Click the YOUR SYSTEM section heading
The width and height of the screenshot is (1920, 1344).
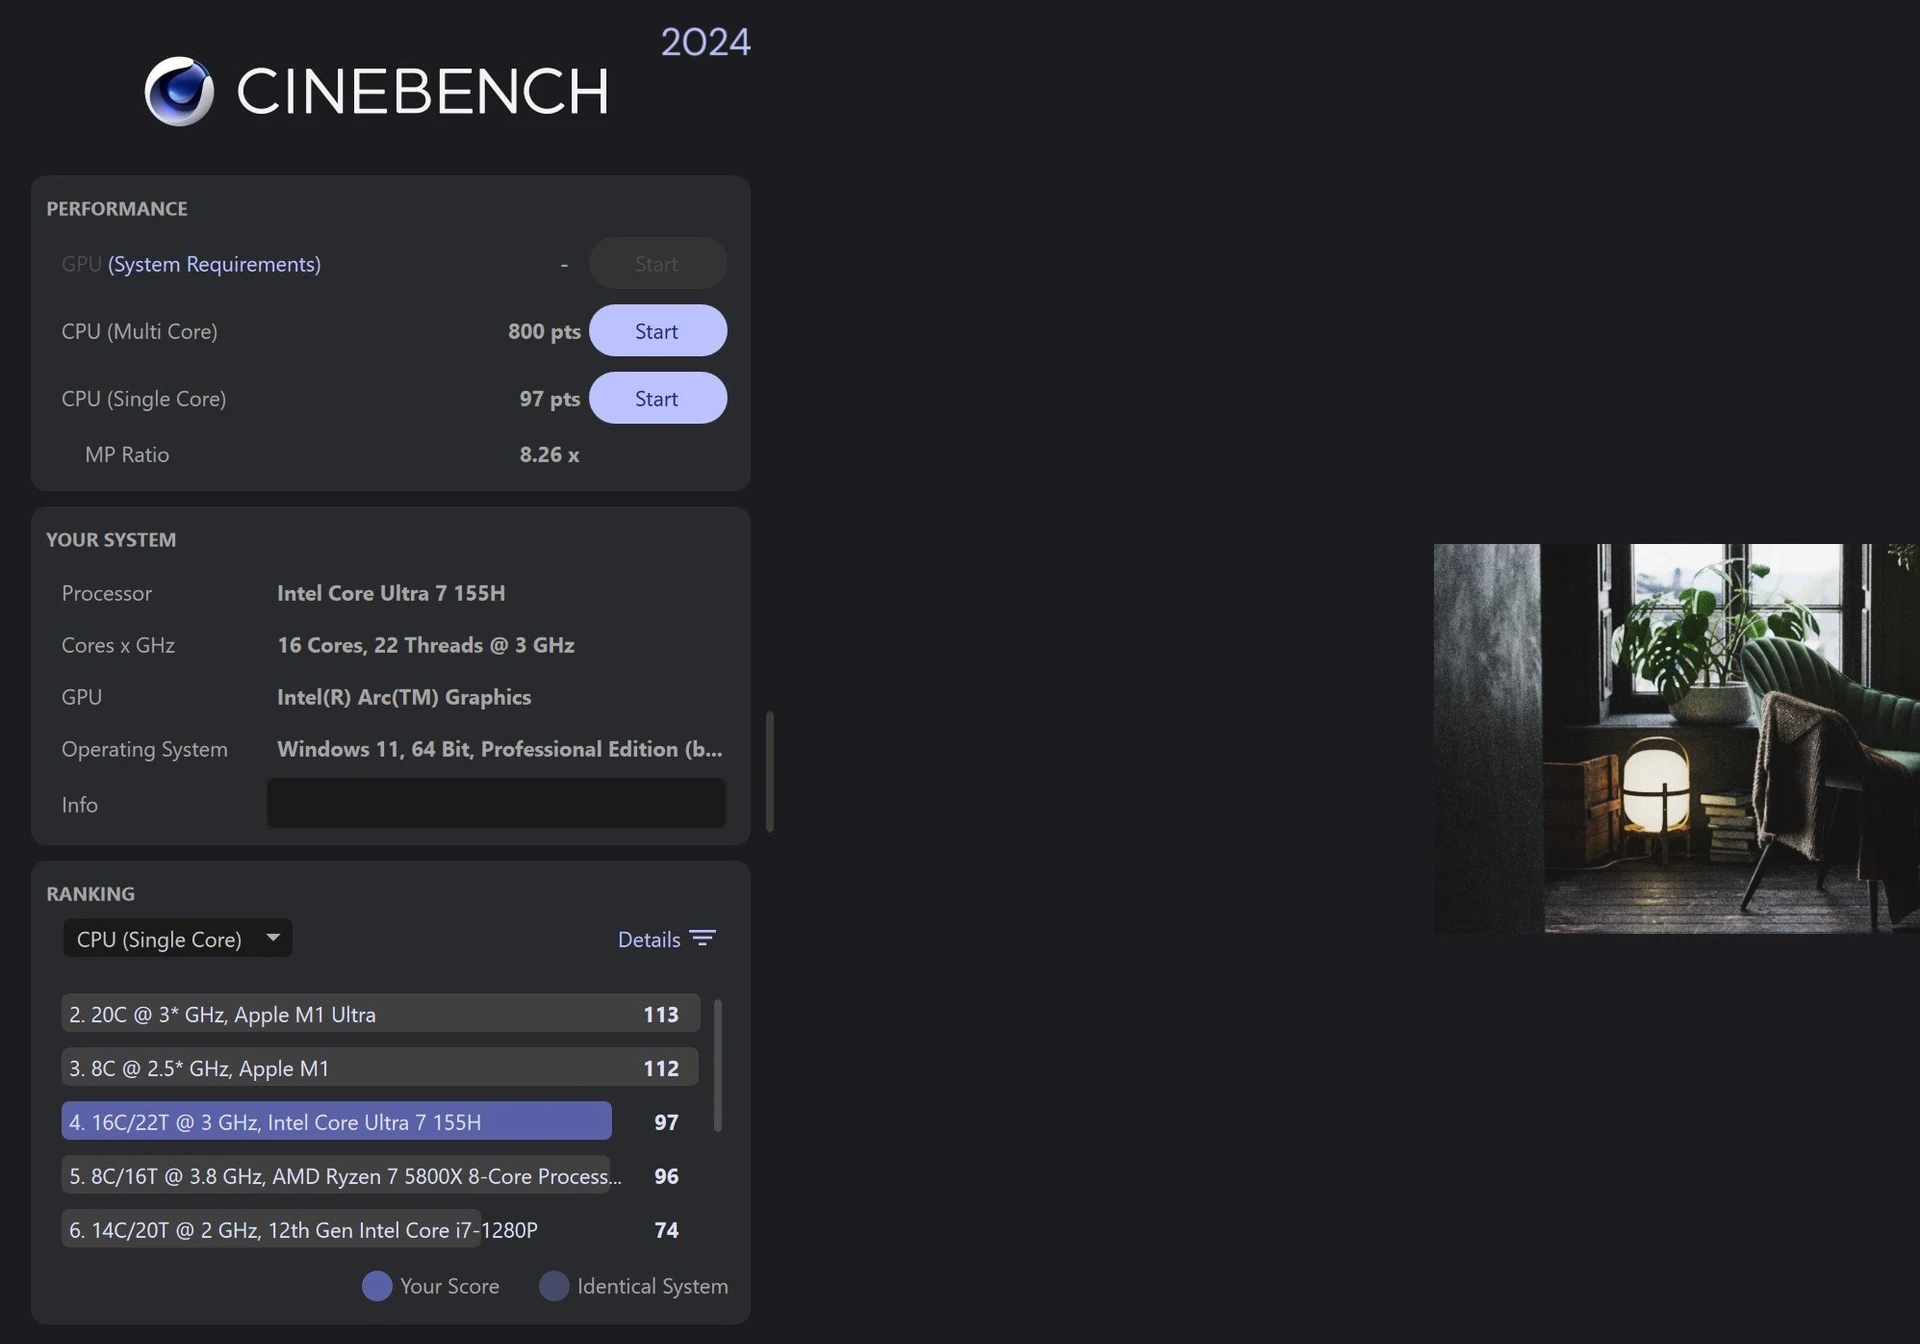pos(111,540)
